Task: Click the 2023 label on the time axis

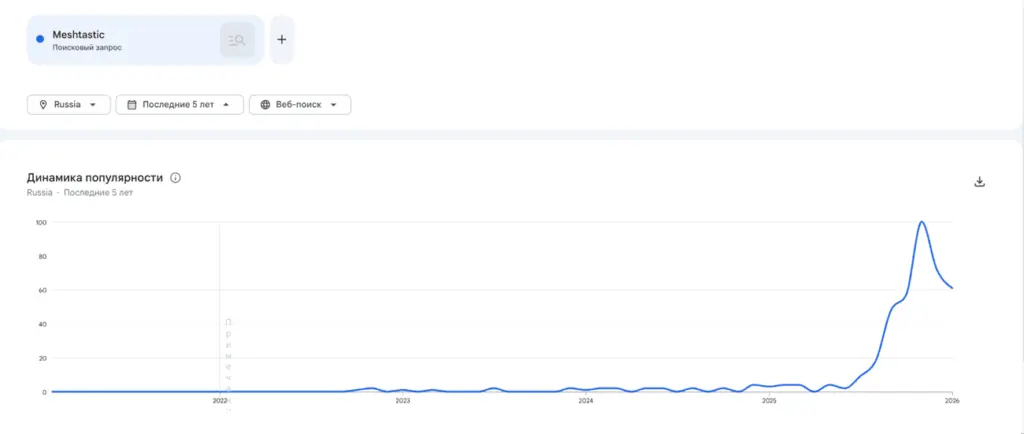Action: pos(402,401)
